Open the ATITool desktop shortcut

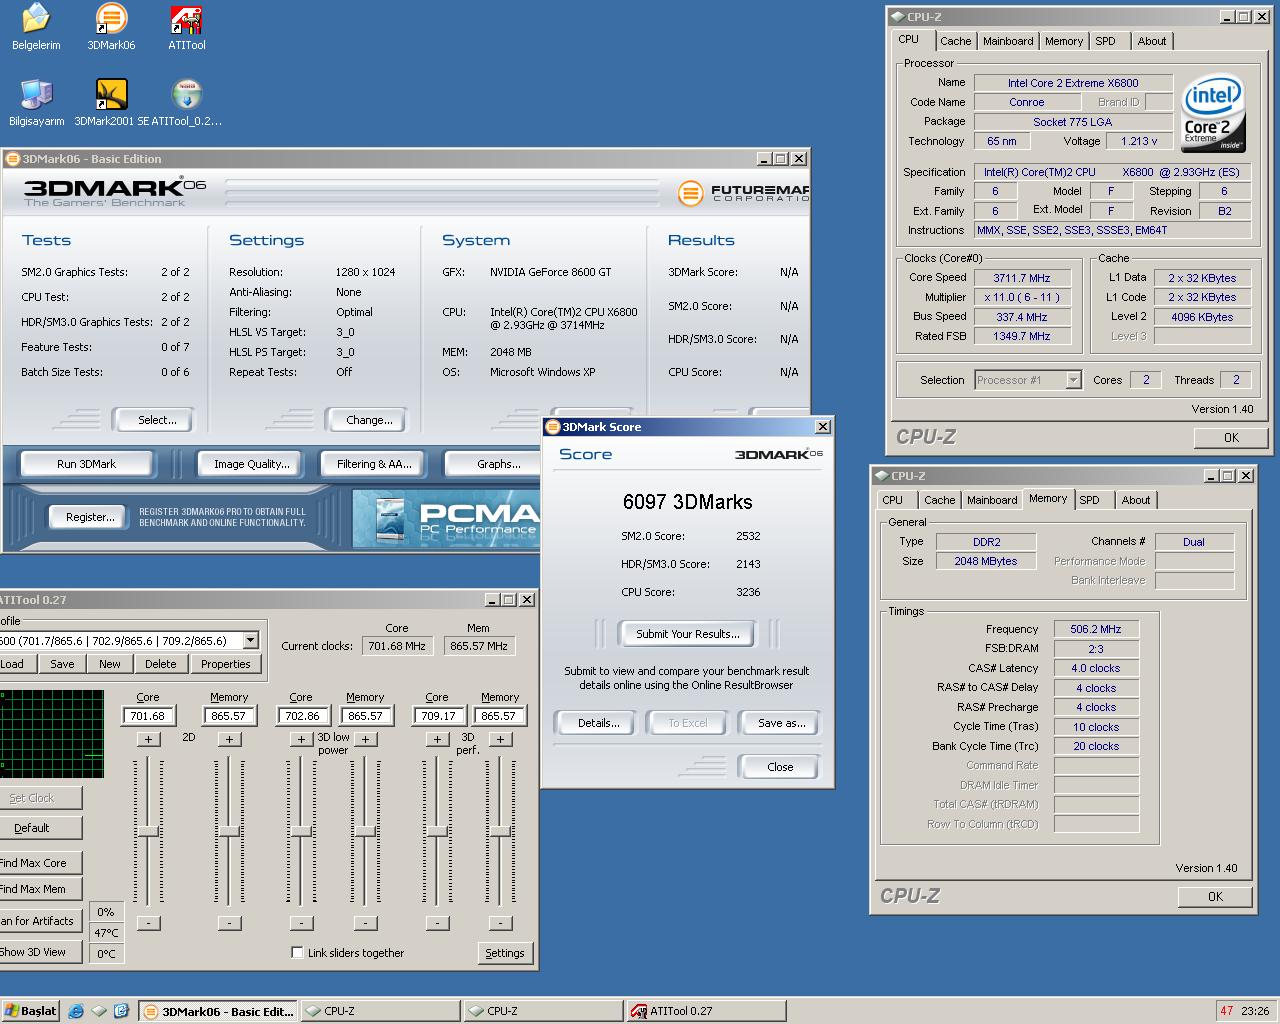(186, 26)
